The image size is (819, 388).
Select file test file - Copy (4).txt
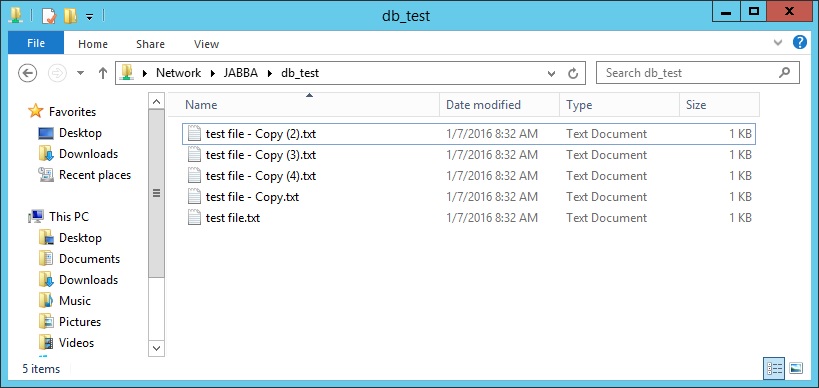[x=469, y=176]
